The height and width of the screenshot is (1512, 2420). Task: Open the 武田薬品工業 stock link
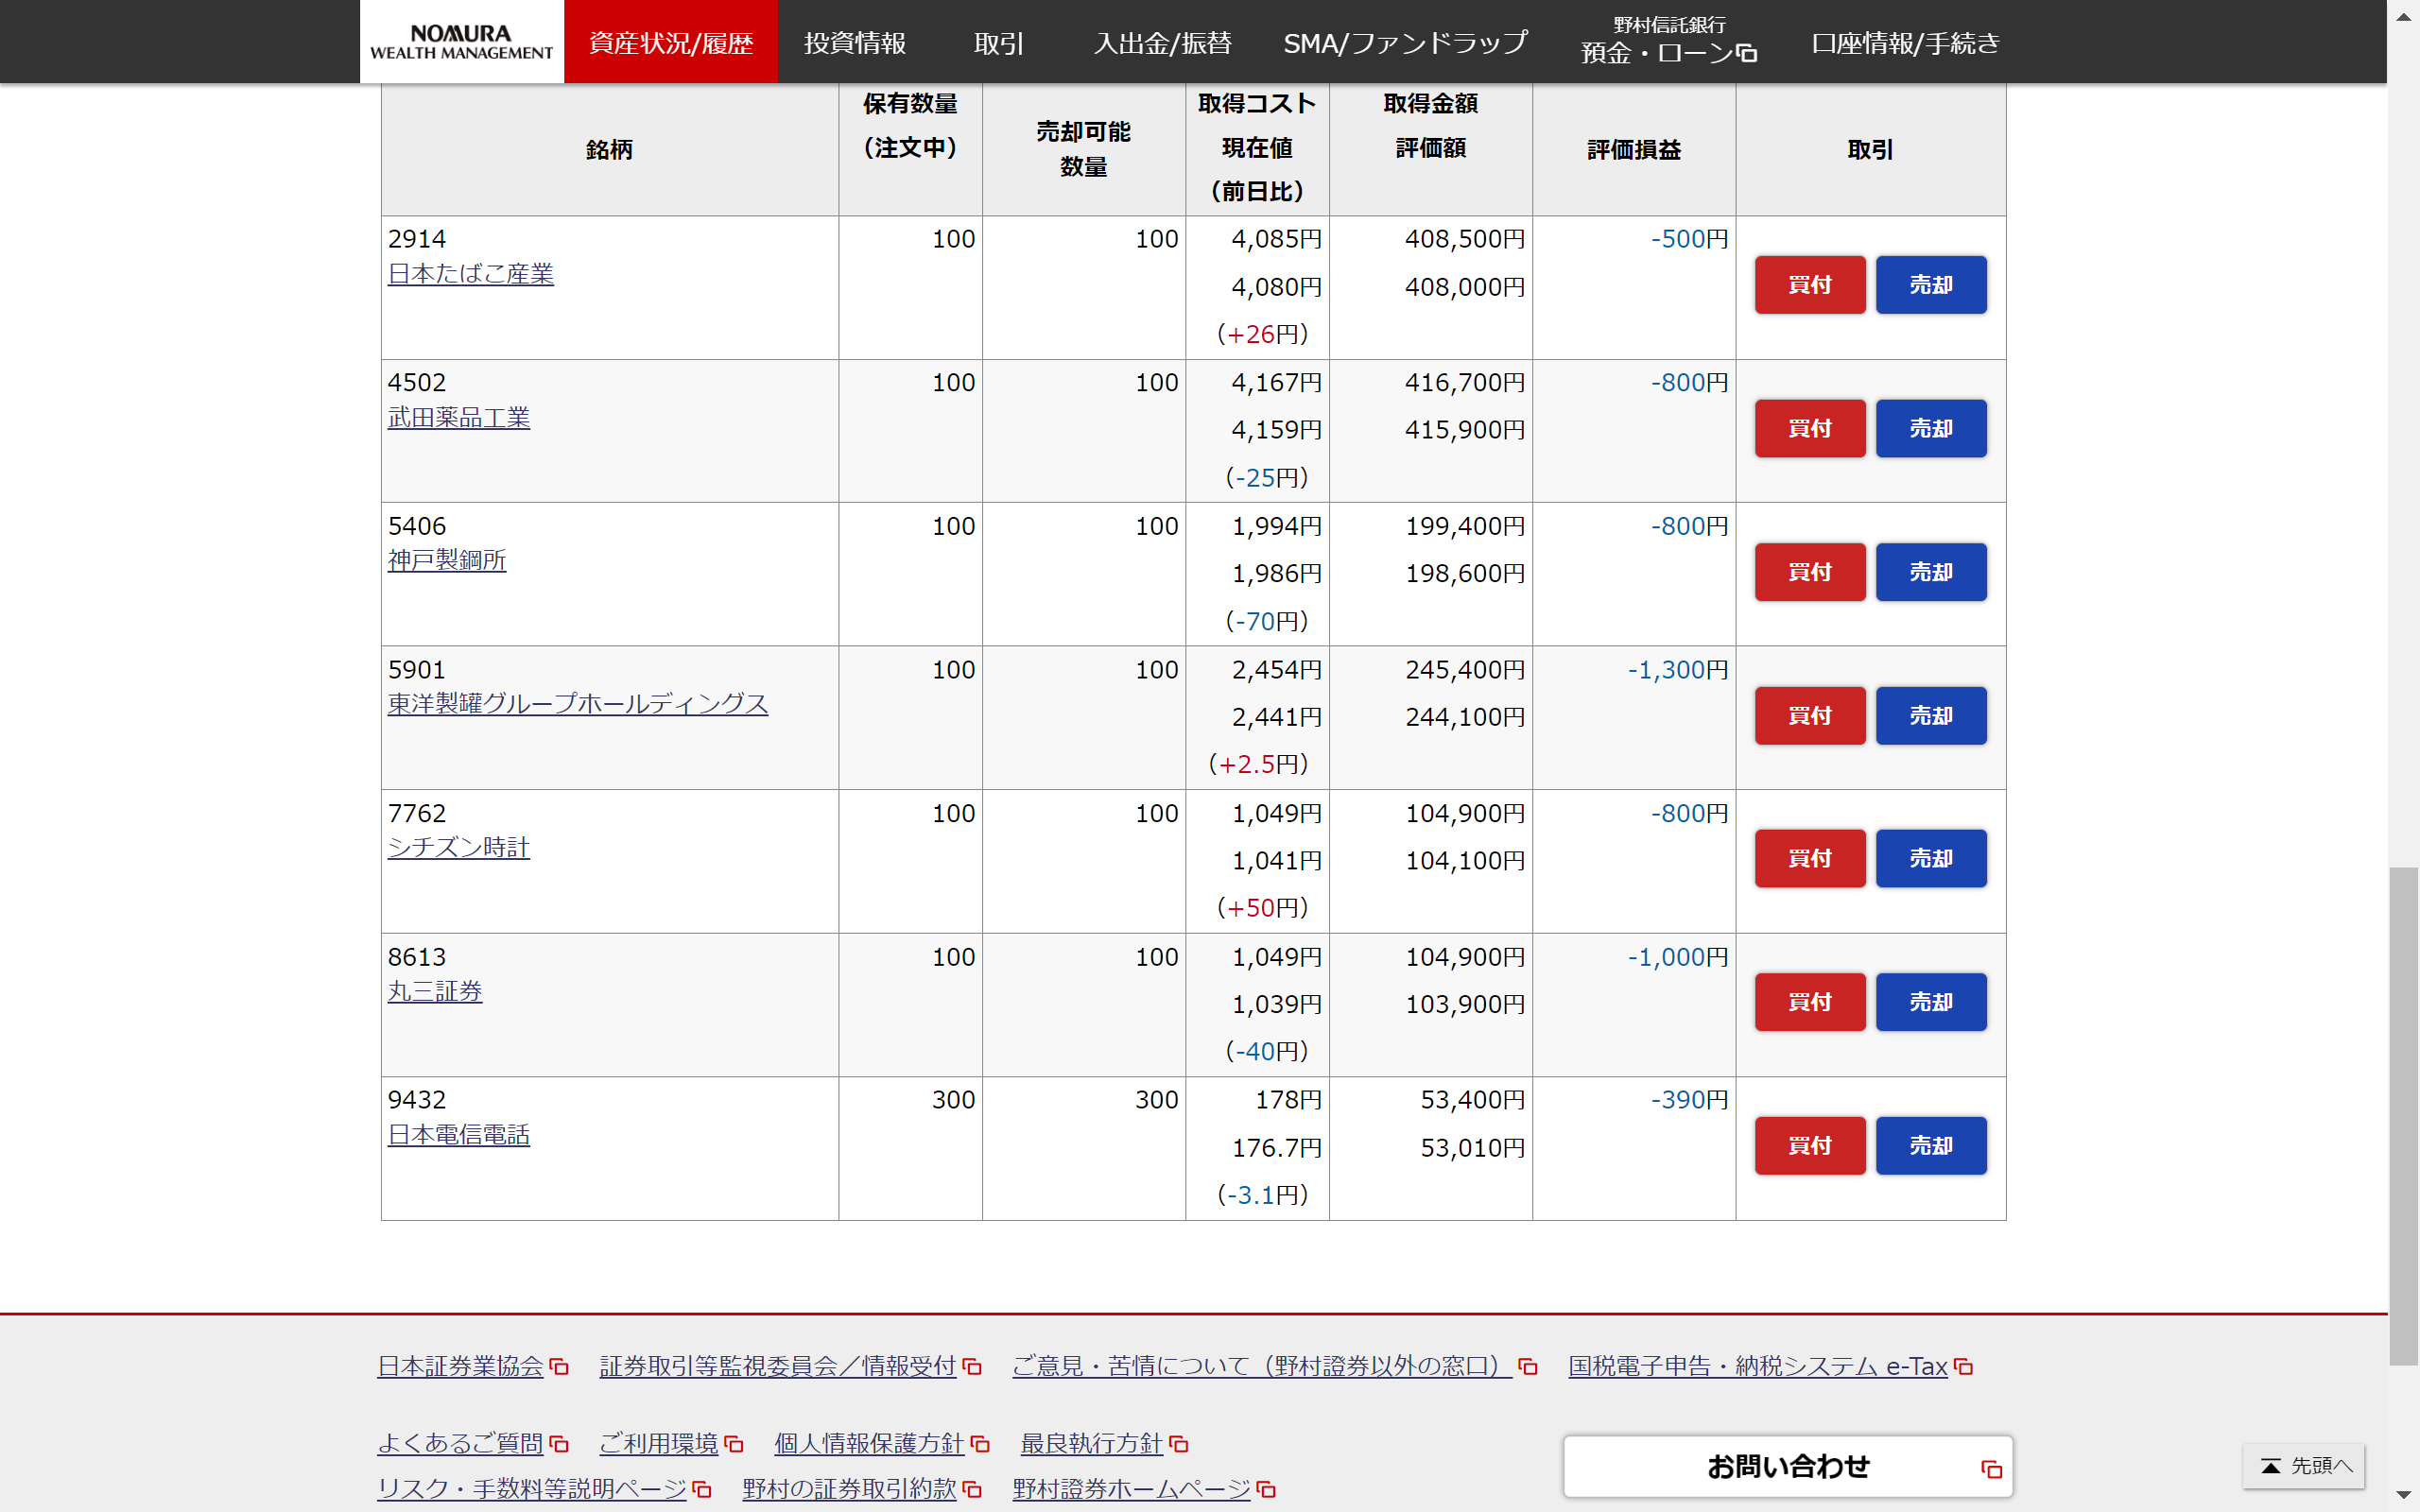click(x=458, y=417)
